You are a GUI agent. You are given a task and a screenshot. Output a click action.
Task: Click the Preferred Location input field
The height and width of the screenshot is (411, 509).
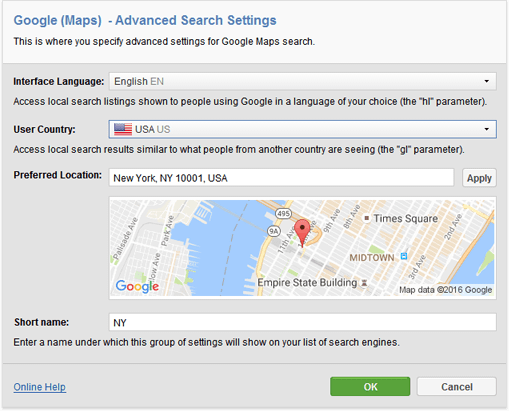(x=281, y=178)
